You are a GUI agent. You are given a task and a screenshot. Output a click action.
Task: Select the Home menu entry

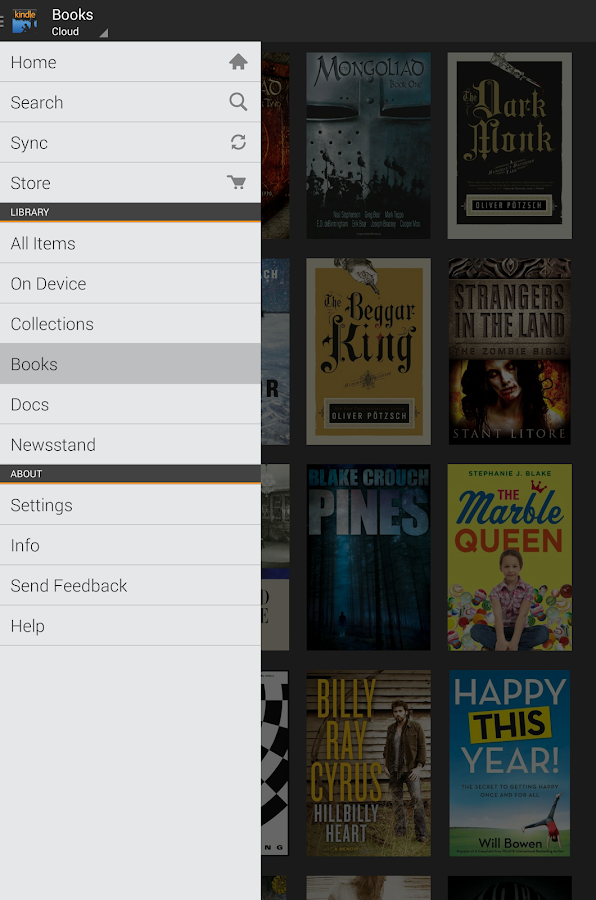[130, 61]
